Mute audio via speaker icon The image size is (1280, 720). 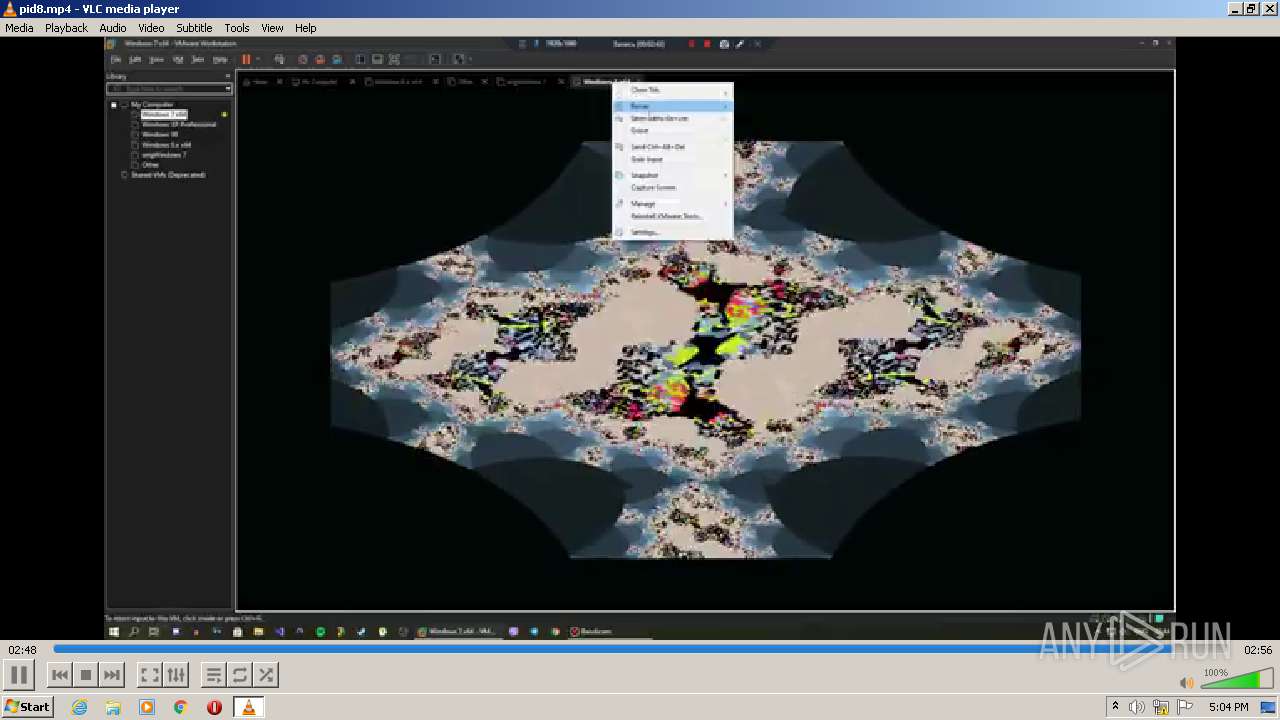click(1186, 682)
